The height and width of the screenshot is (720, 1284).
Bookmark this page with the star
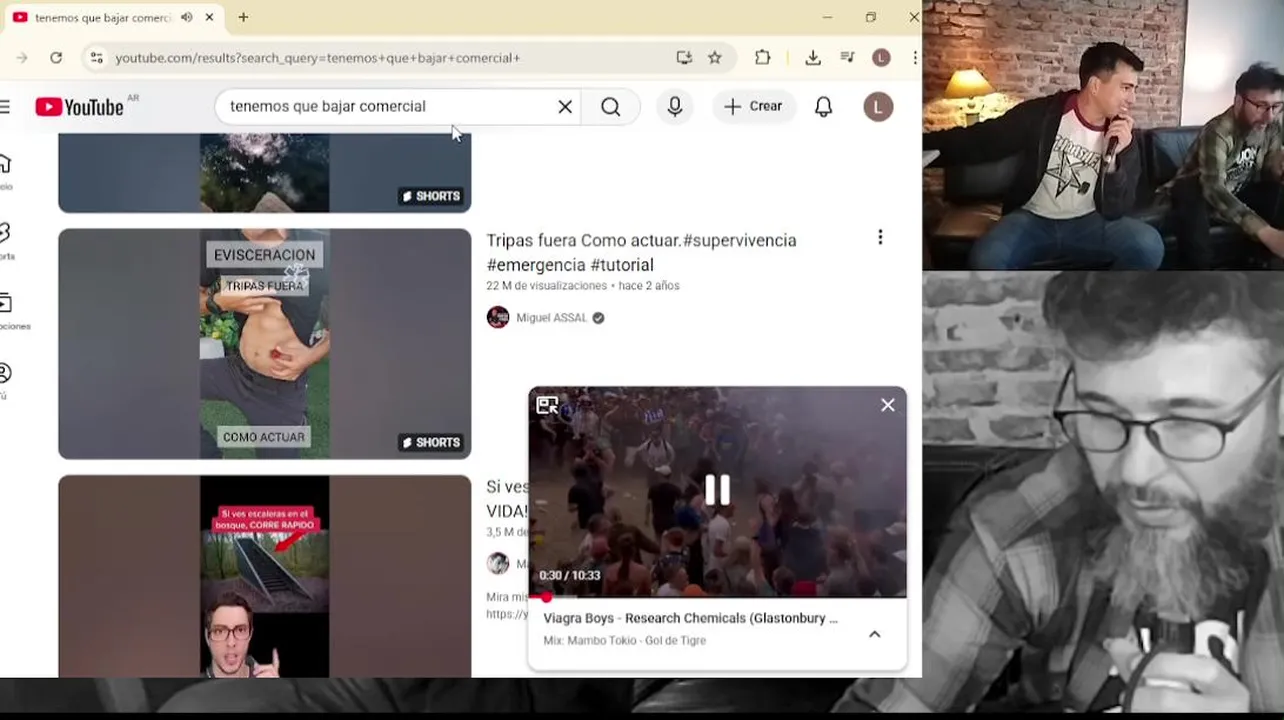[715, 58]
